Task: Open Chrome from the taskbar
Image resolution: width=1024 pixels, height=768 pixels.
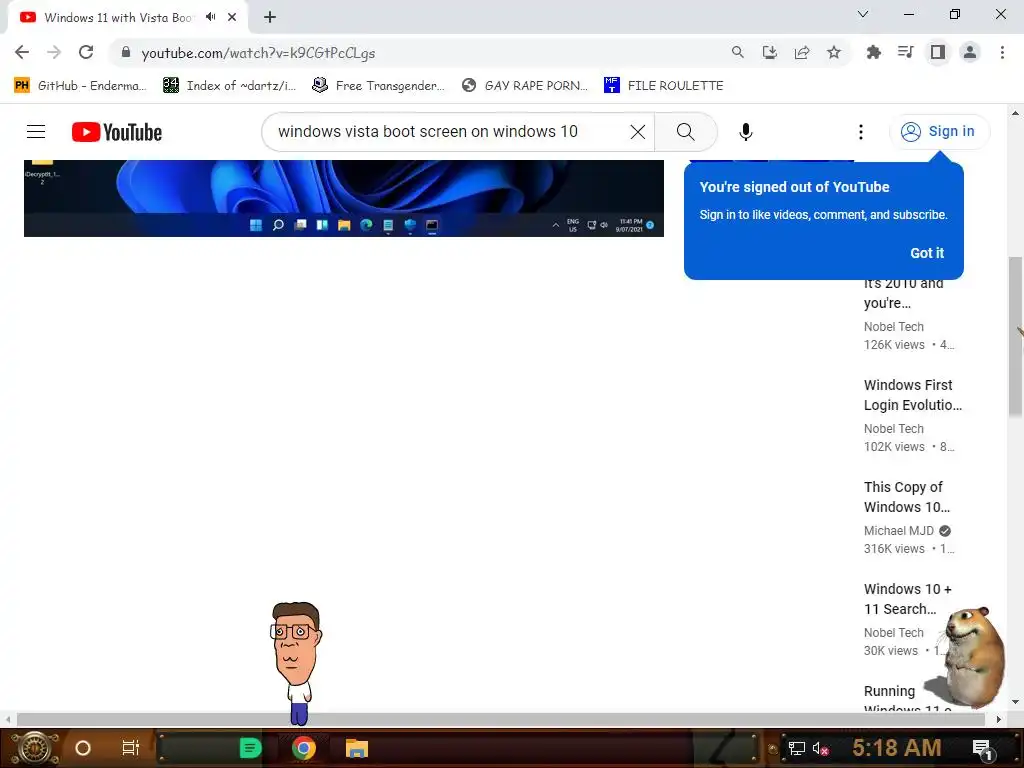Action: click(x=303, y=748)
